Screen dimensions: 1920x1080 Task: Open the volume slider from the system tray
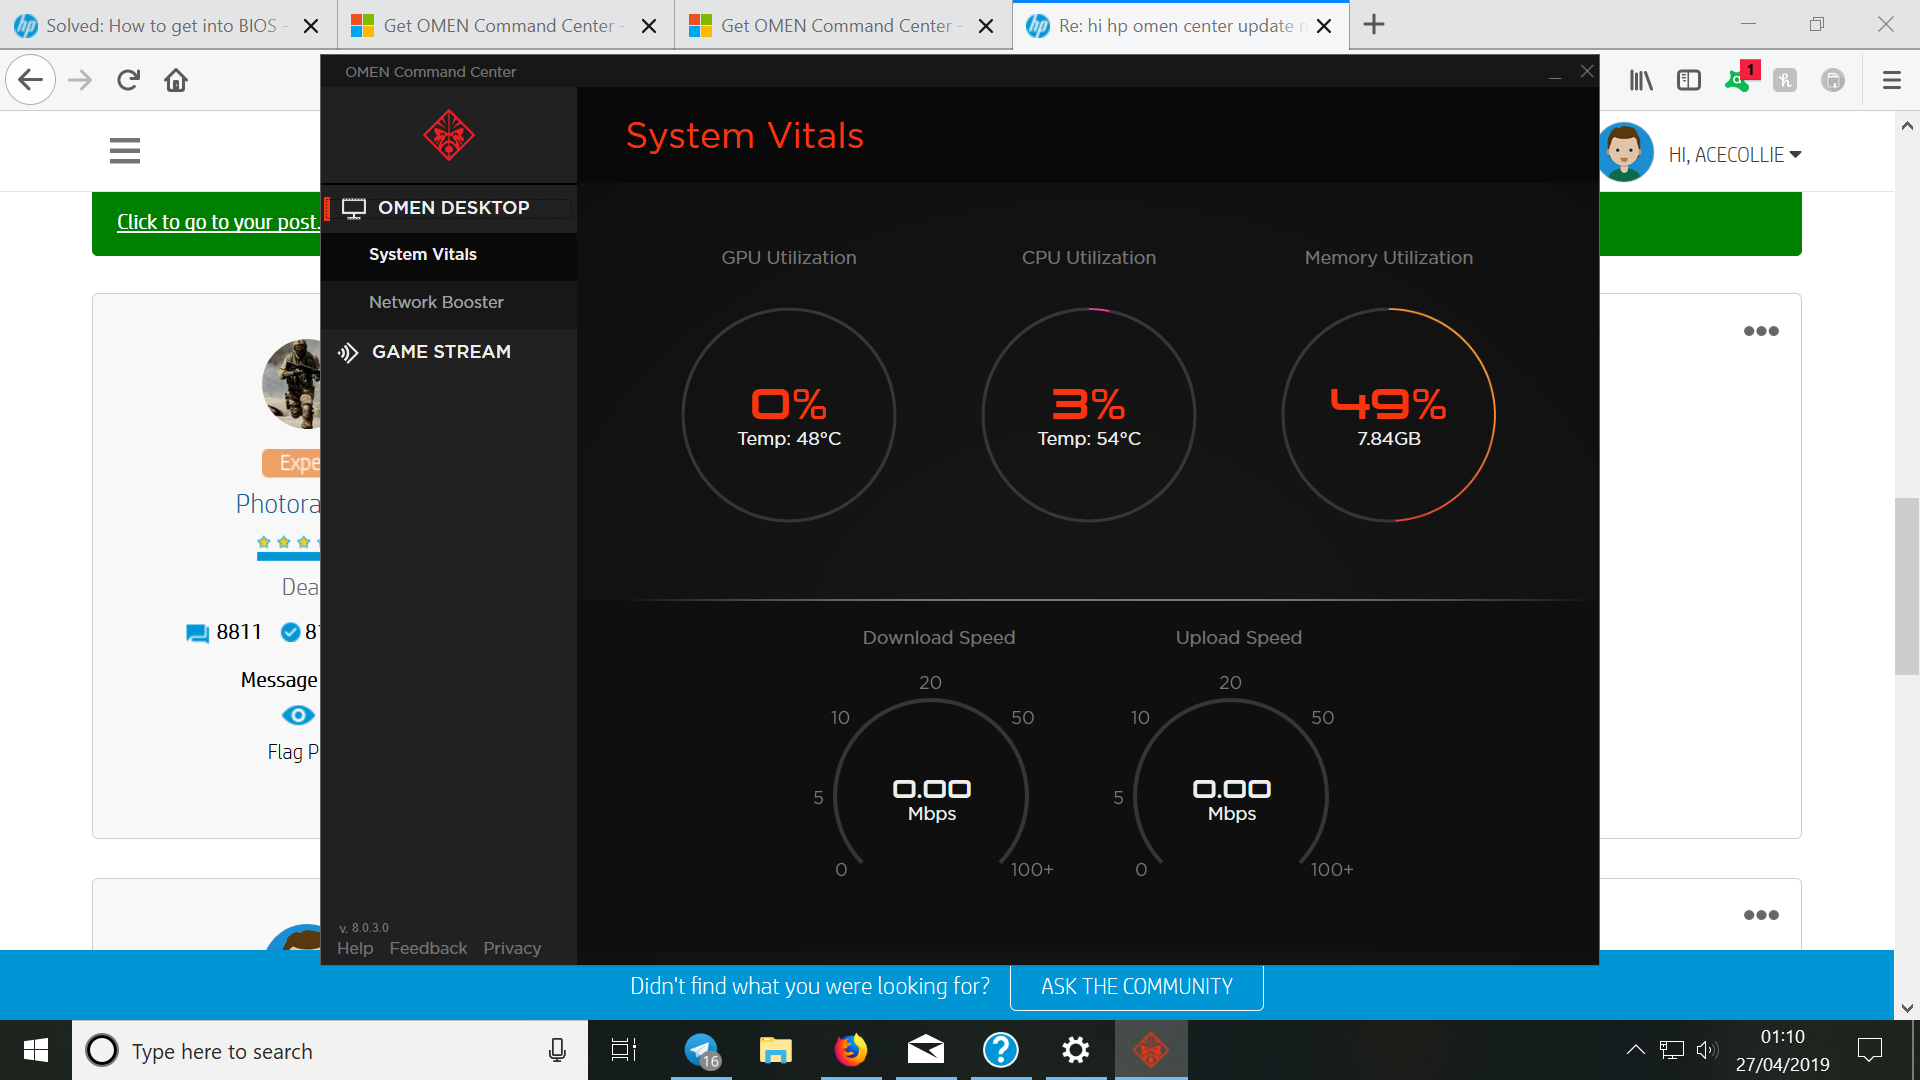coord(1709,1050)
